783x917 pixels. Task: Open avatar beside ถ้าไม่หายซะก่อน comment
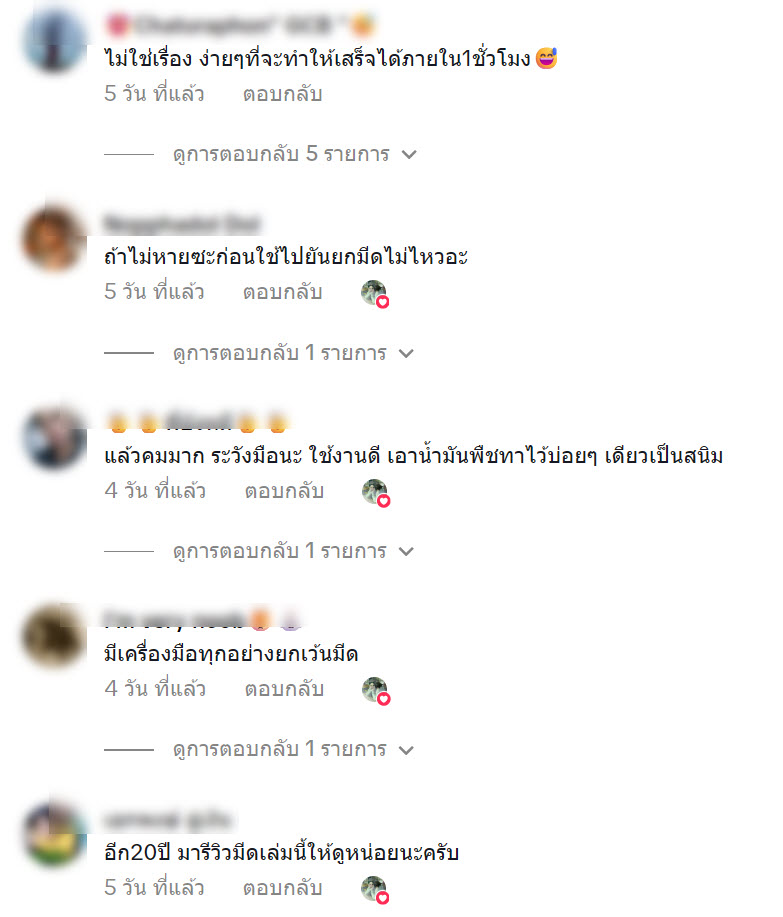54,238
